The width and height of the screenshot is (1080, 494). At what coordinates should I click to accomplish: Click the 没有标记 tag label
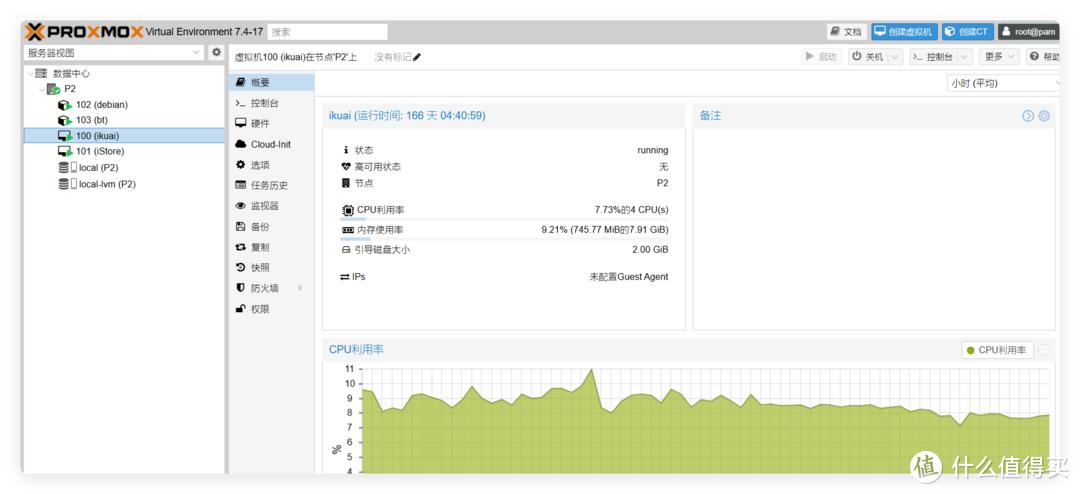coord(393,57)
